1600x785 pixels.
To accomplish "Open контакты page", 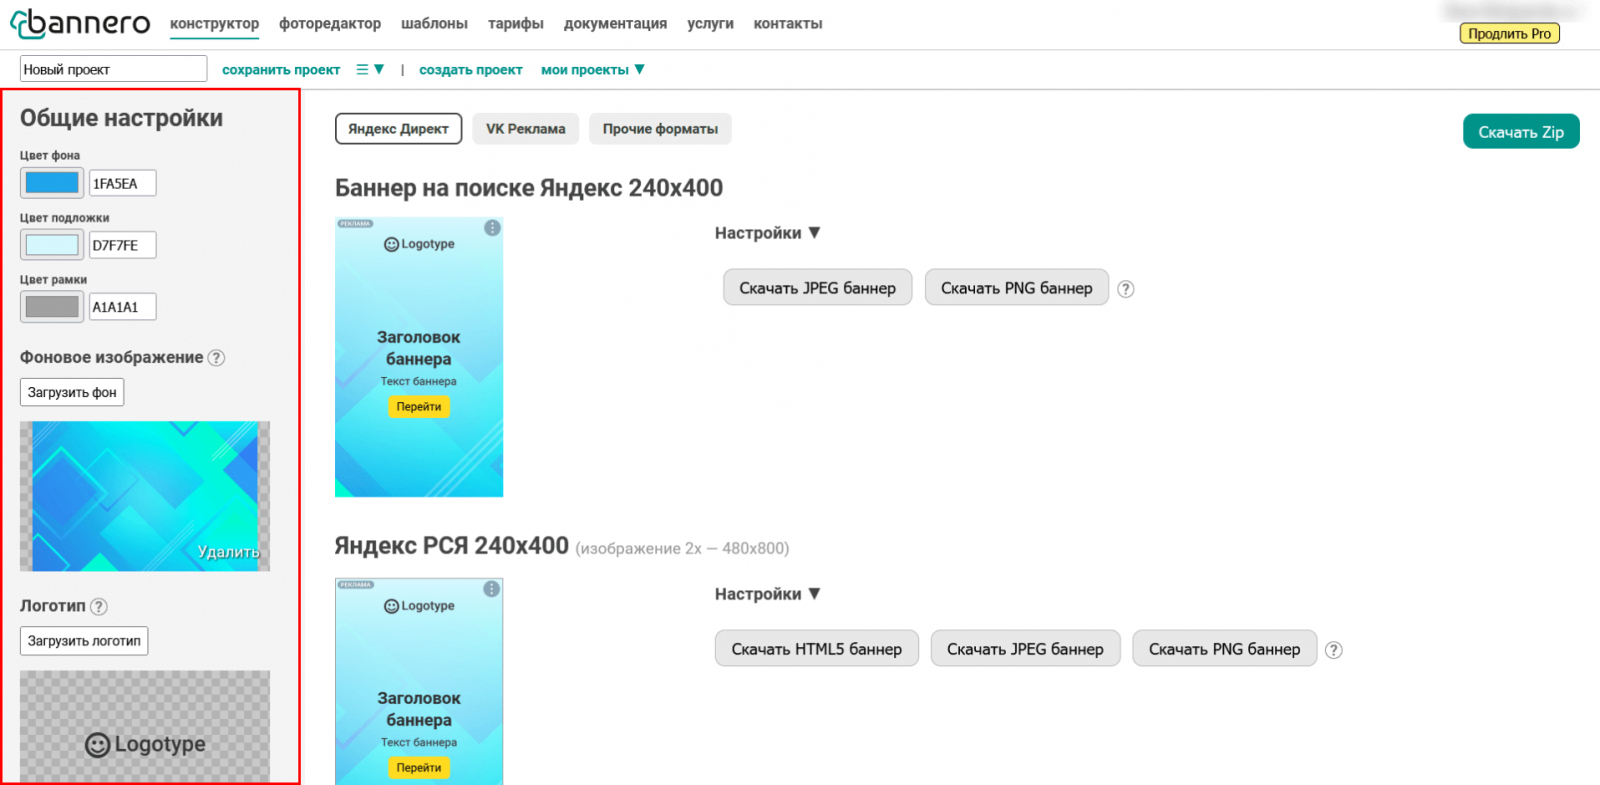I will pos(788,24).
